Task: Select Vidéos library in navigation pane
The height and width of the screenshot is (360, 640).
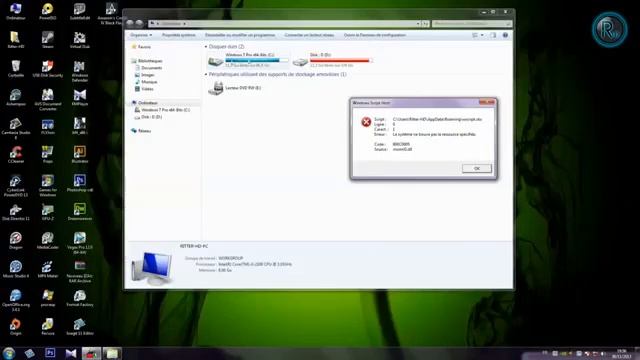Action: (x=144, y=89)
